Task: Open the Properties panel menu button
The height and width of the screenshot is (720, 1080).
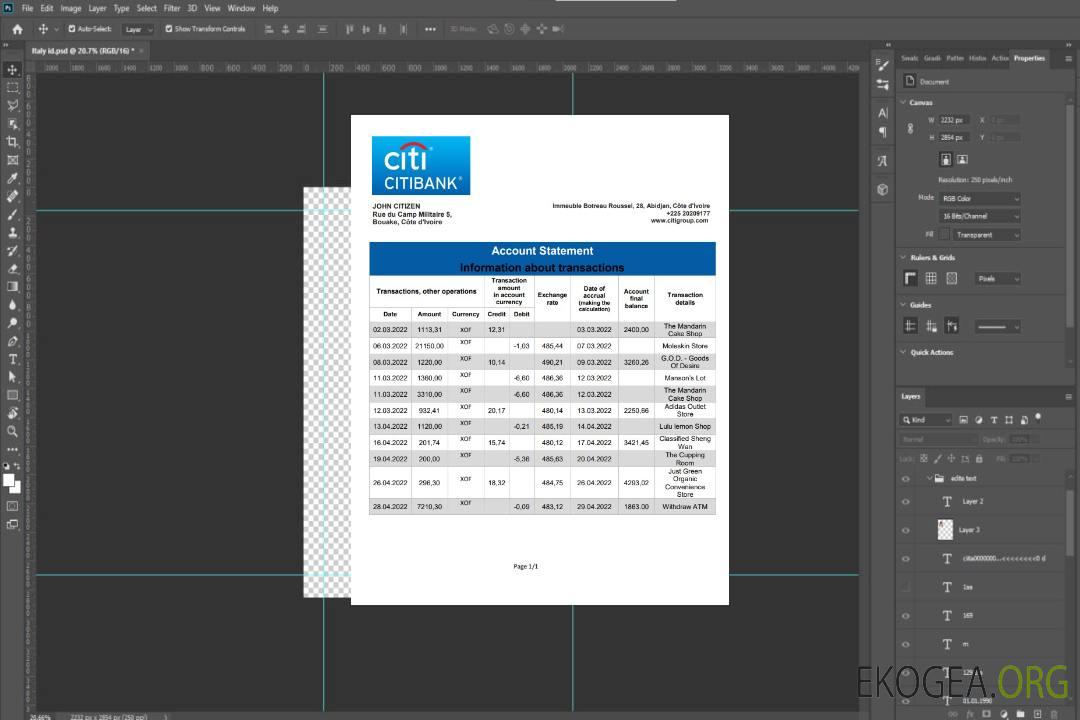Action: 1068,59
